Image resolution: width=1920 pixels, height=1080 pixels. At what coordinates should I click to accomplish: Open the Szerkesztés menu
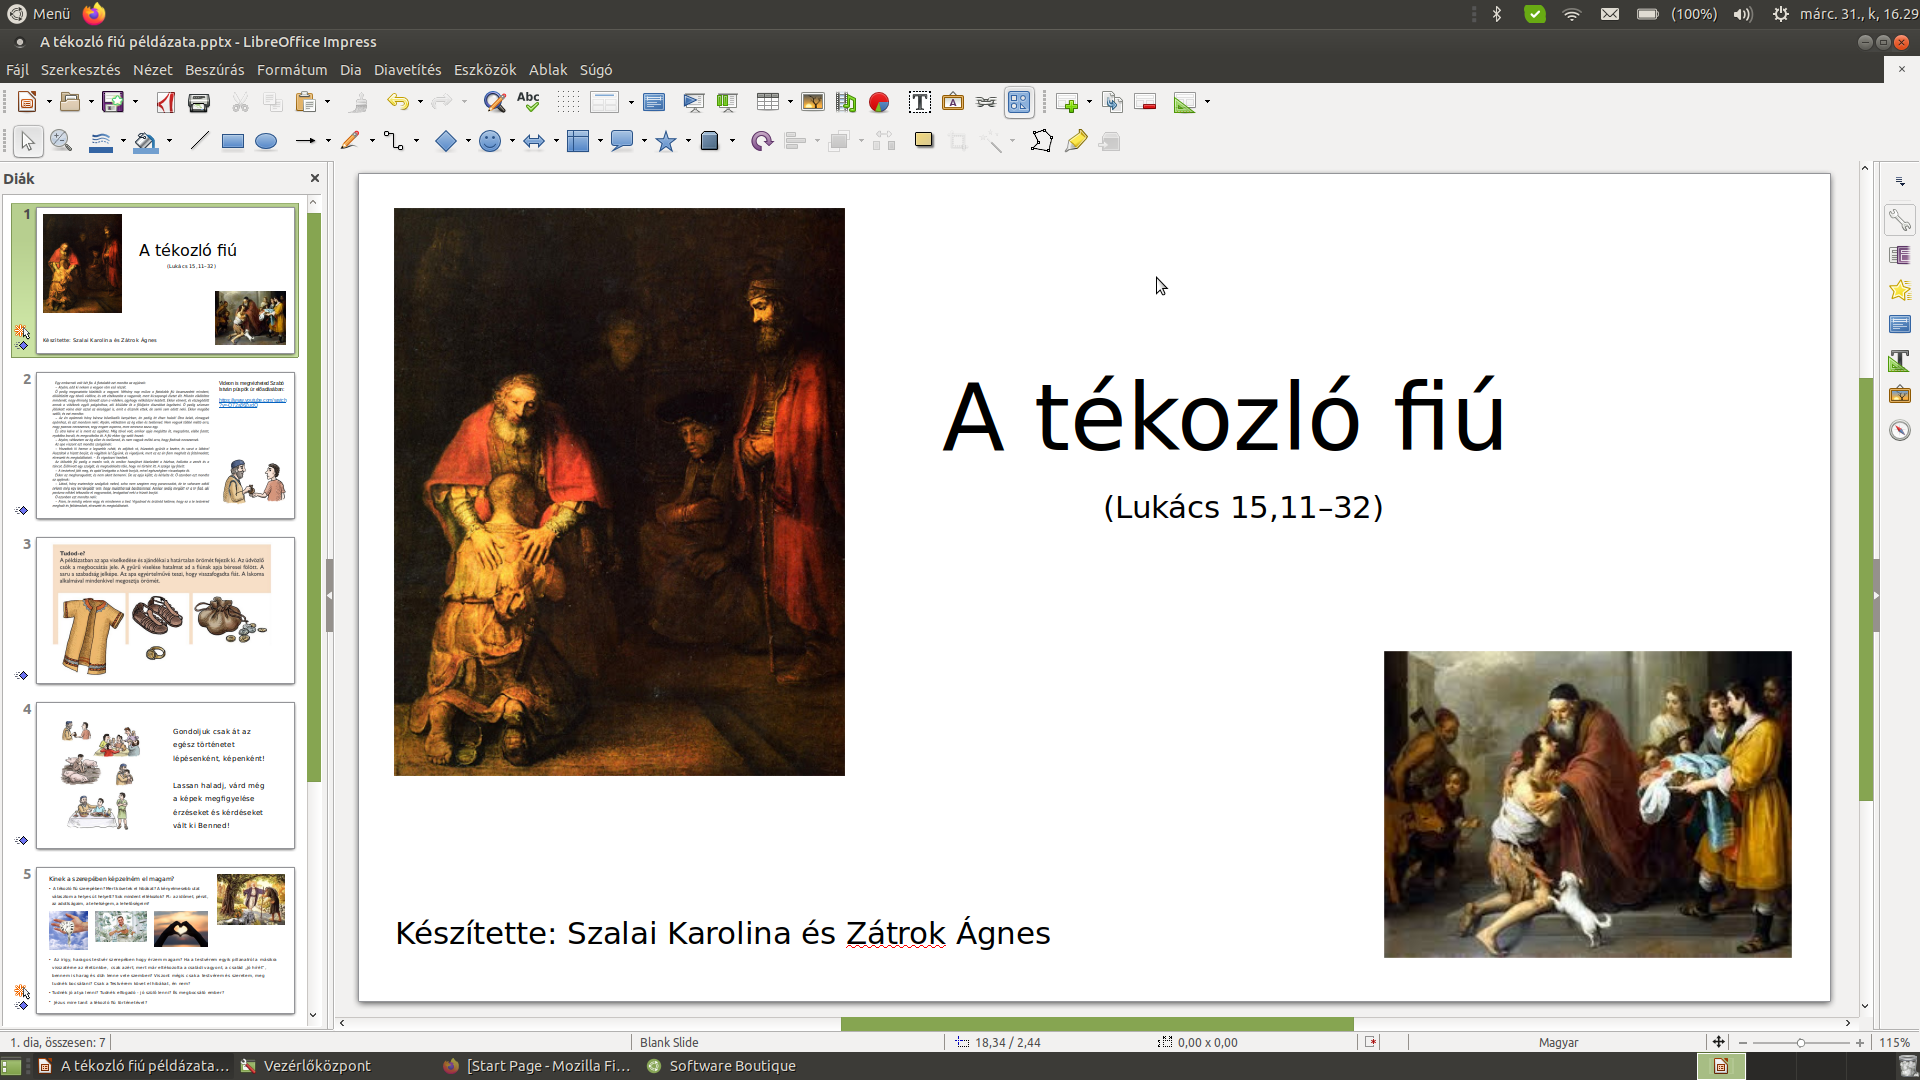tap(80, 70)
